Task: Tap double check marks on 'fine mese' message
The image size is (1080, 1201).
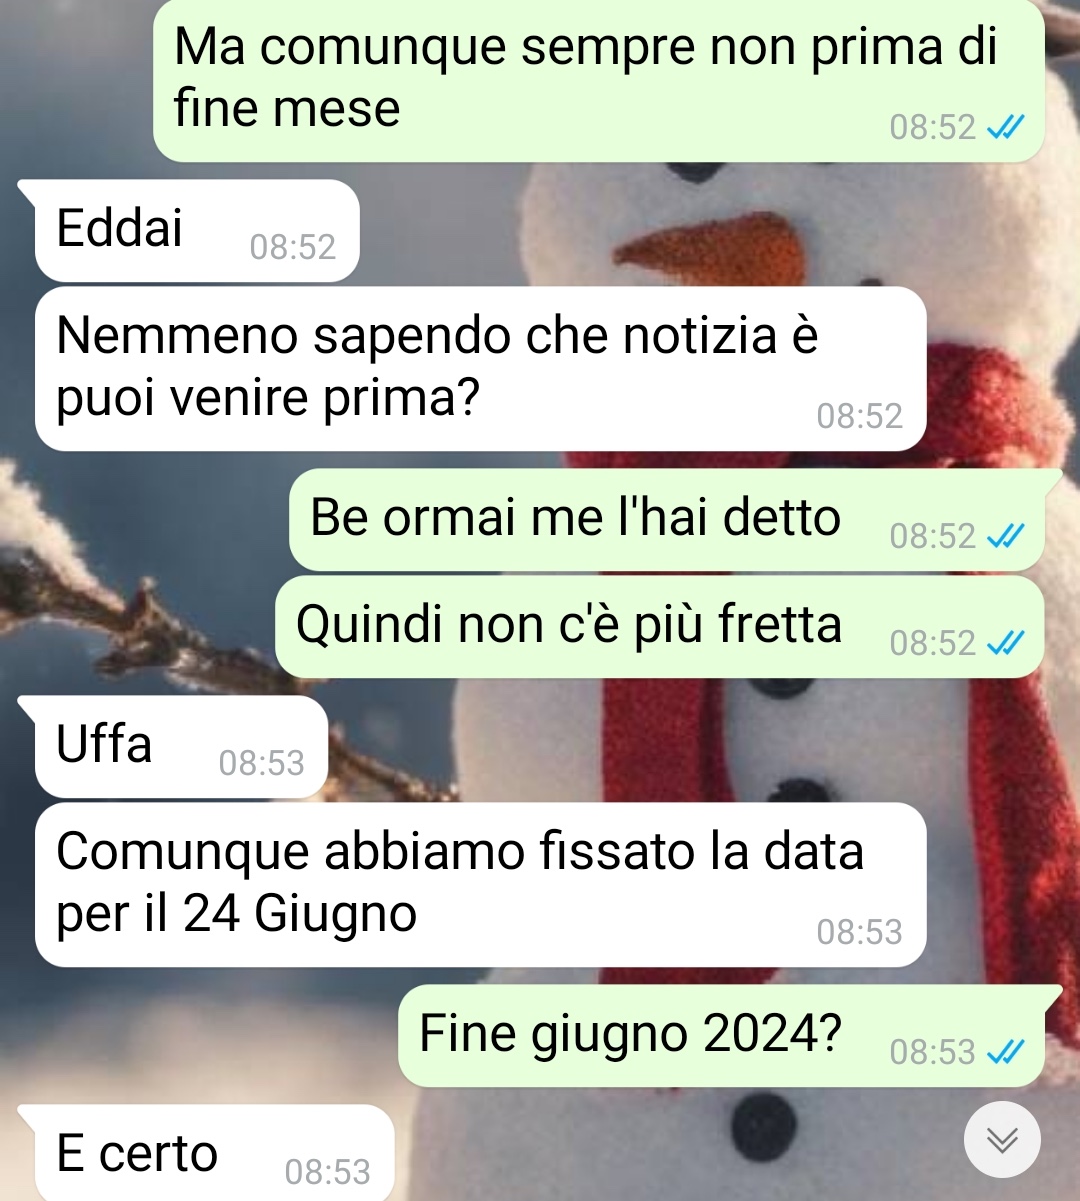Action: [x=1005, y=127]
